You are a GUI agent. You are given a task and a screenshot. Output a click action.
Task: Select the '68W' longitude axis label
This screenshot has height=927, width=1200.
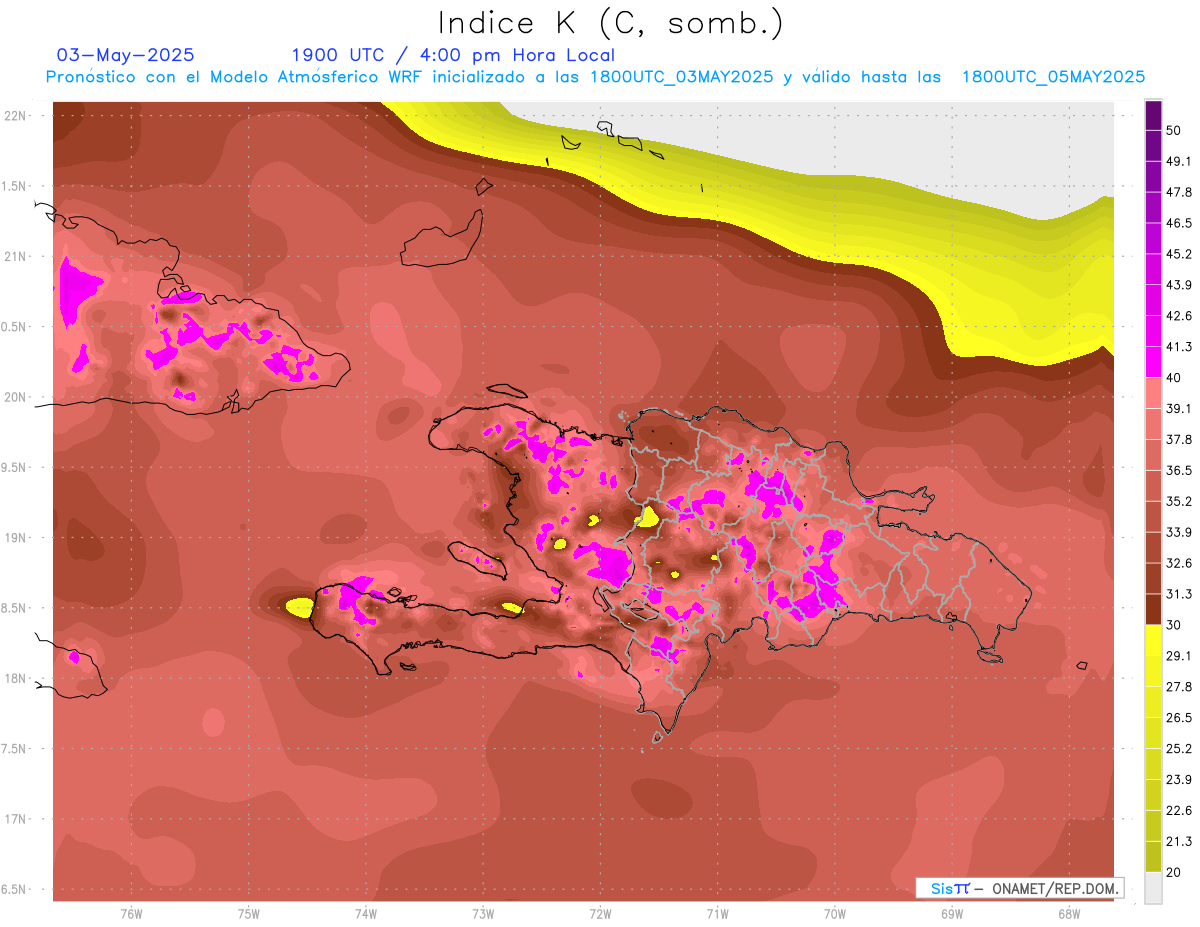pyautogui.click(x=1068, y=914)
